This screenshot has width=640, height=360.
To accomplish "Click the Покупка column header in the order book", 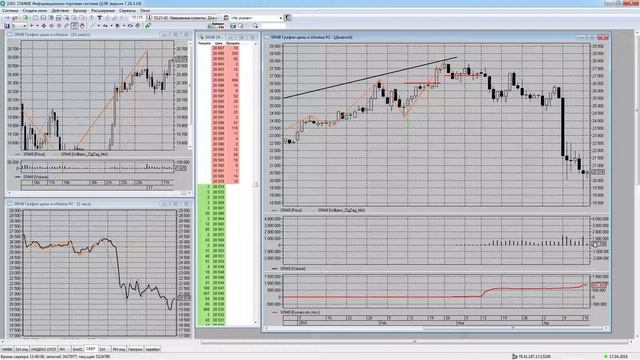I will [x=204, y=43].
